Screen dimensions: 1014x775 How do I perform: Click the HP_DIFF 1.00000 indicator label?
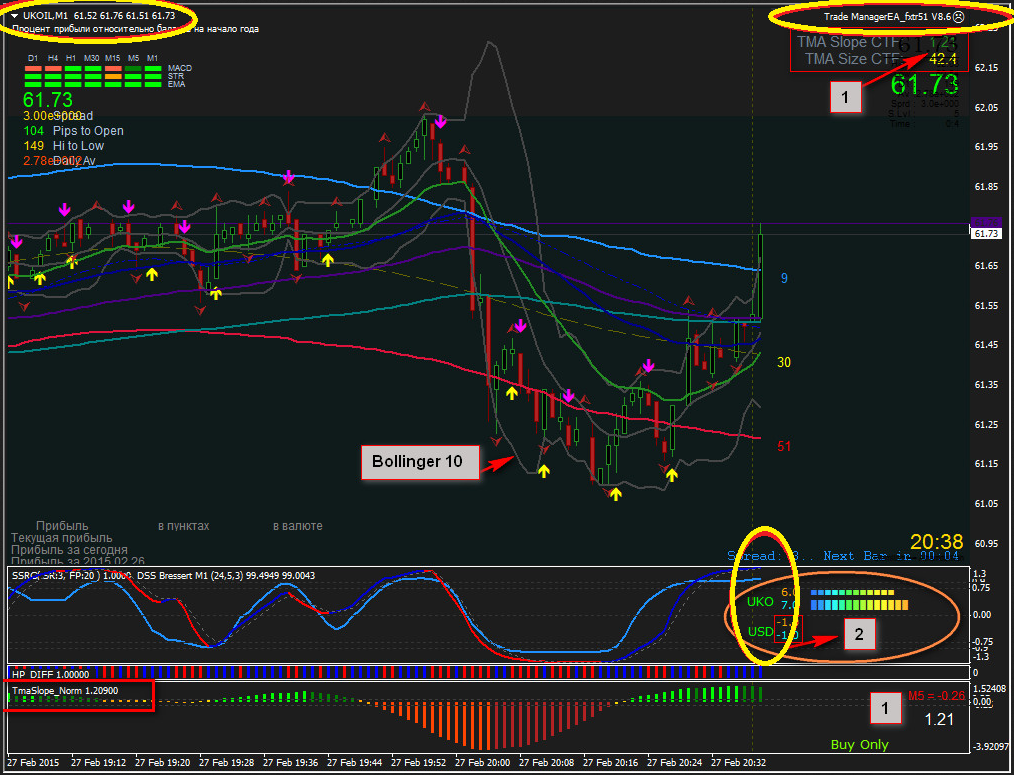tap(50, 674)
